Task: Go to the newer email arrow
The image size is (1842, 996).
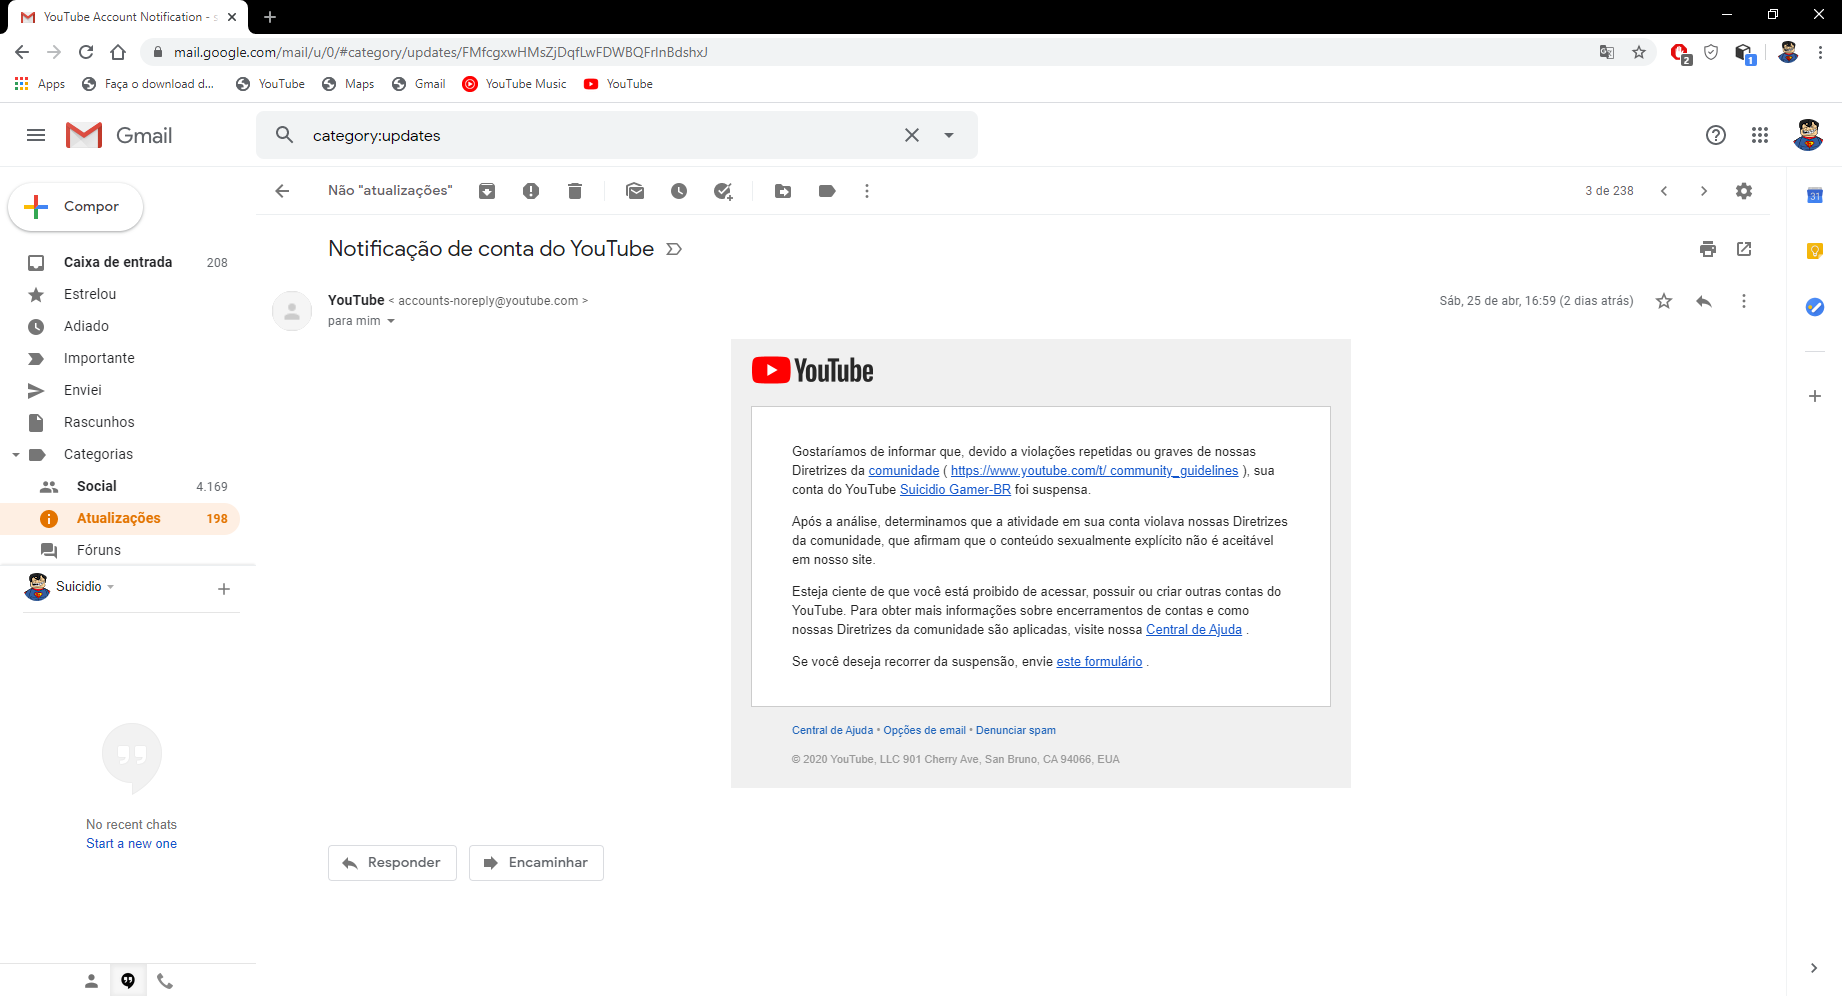Action: pyautogui.click(x=1664, y=191)
